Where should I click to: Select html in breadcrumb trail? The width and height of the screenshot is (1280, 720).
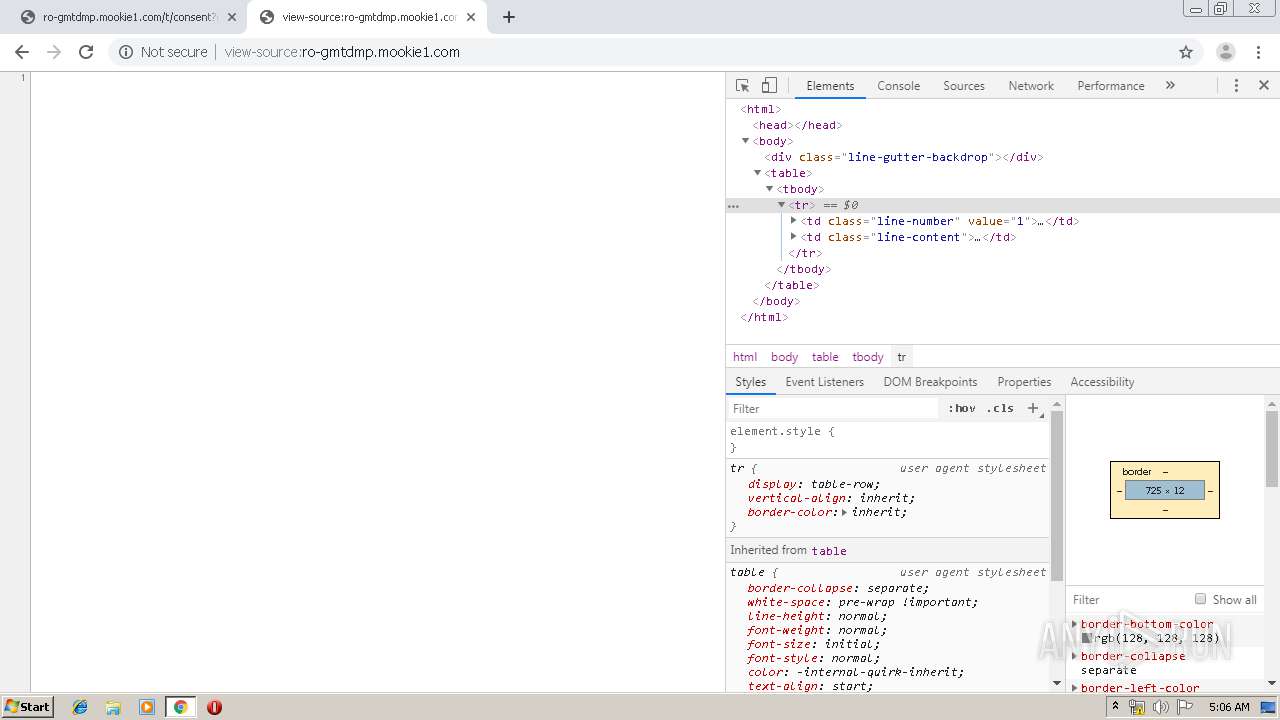coord(745,357)
